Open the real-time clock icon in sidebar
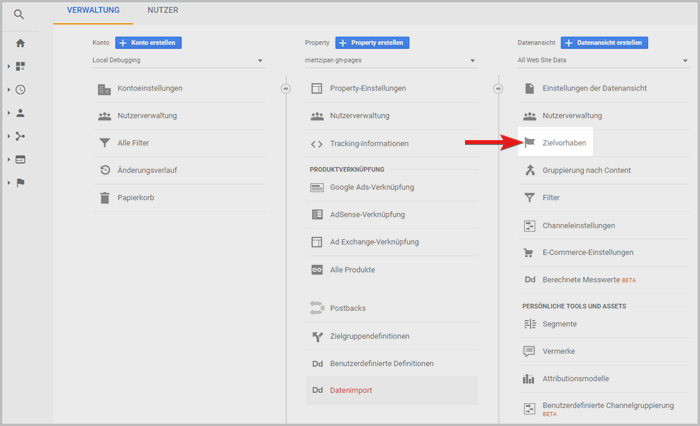 (x=20, y=90)
